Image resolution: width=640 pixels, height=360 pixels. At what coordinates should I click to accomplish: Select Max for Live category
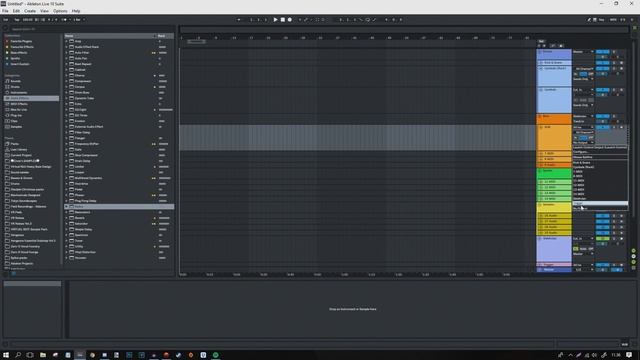19,110
